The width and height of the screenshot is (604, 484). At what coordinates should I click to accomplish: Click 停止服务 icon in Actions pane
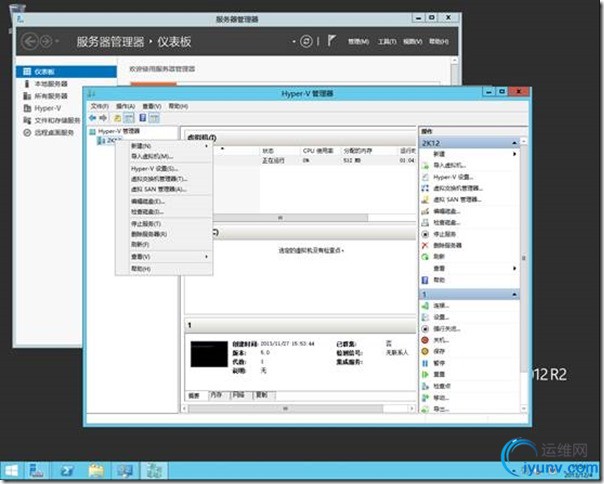tap(425, 234)
